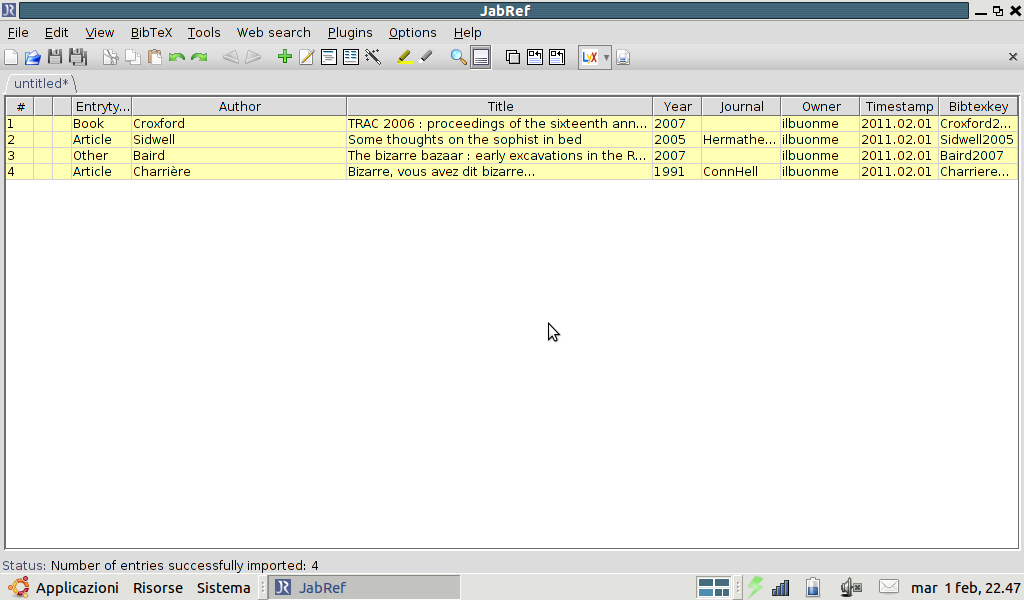Click the OpenOffice connection icon in the toolbar
This screenshot has height=600, width=1024.
tap(623, 57)
